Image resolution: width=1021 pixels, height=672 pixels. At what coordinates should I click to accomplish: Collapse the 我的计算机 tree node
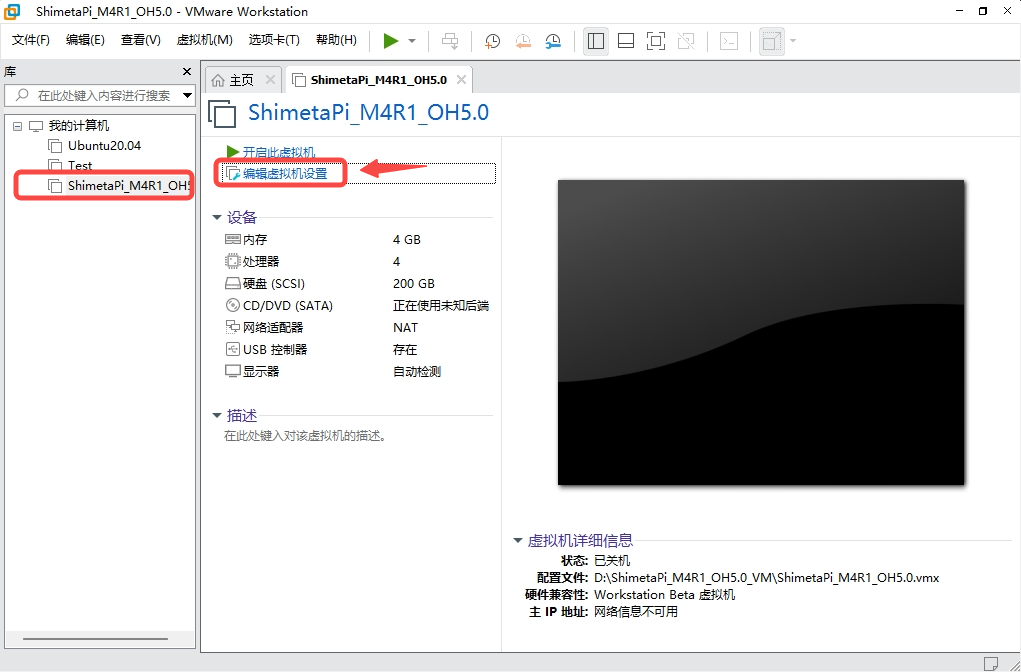pos(18,126)
